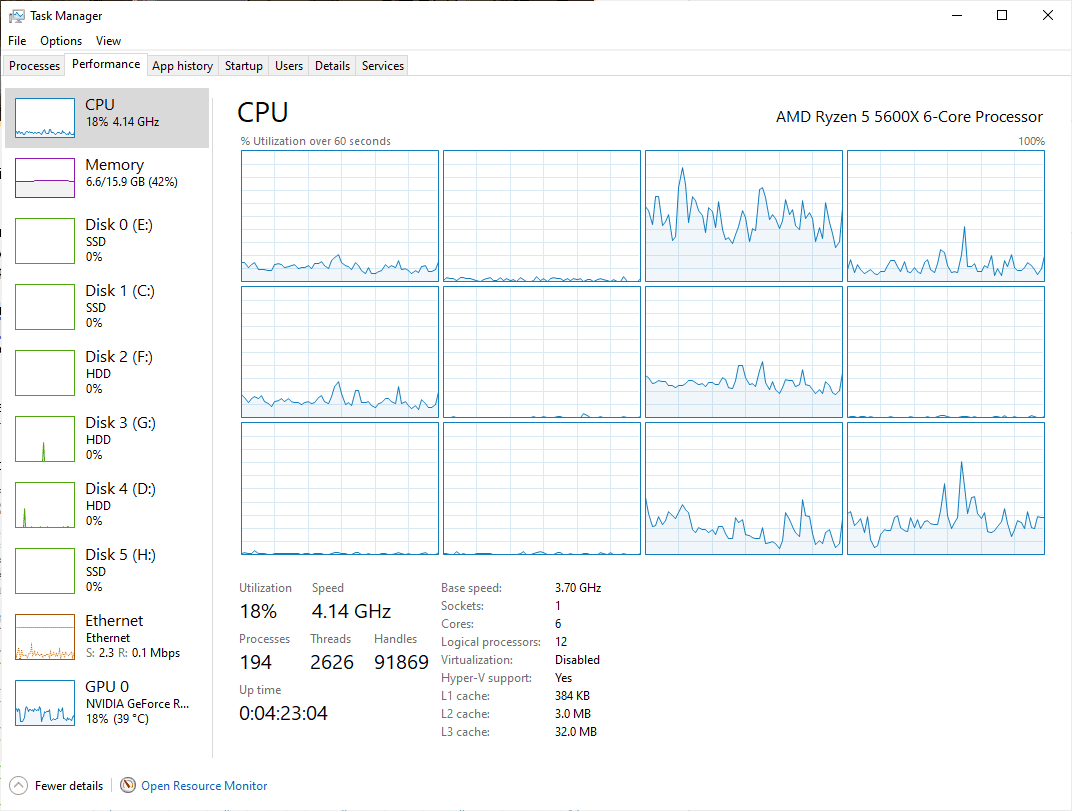Click the 4.14 GHz speed value in stats
This screenshot has height=811, width=1072.
click(x=351, y=611)
